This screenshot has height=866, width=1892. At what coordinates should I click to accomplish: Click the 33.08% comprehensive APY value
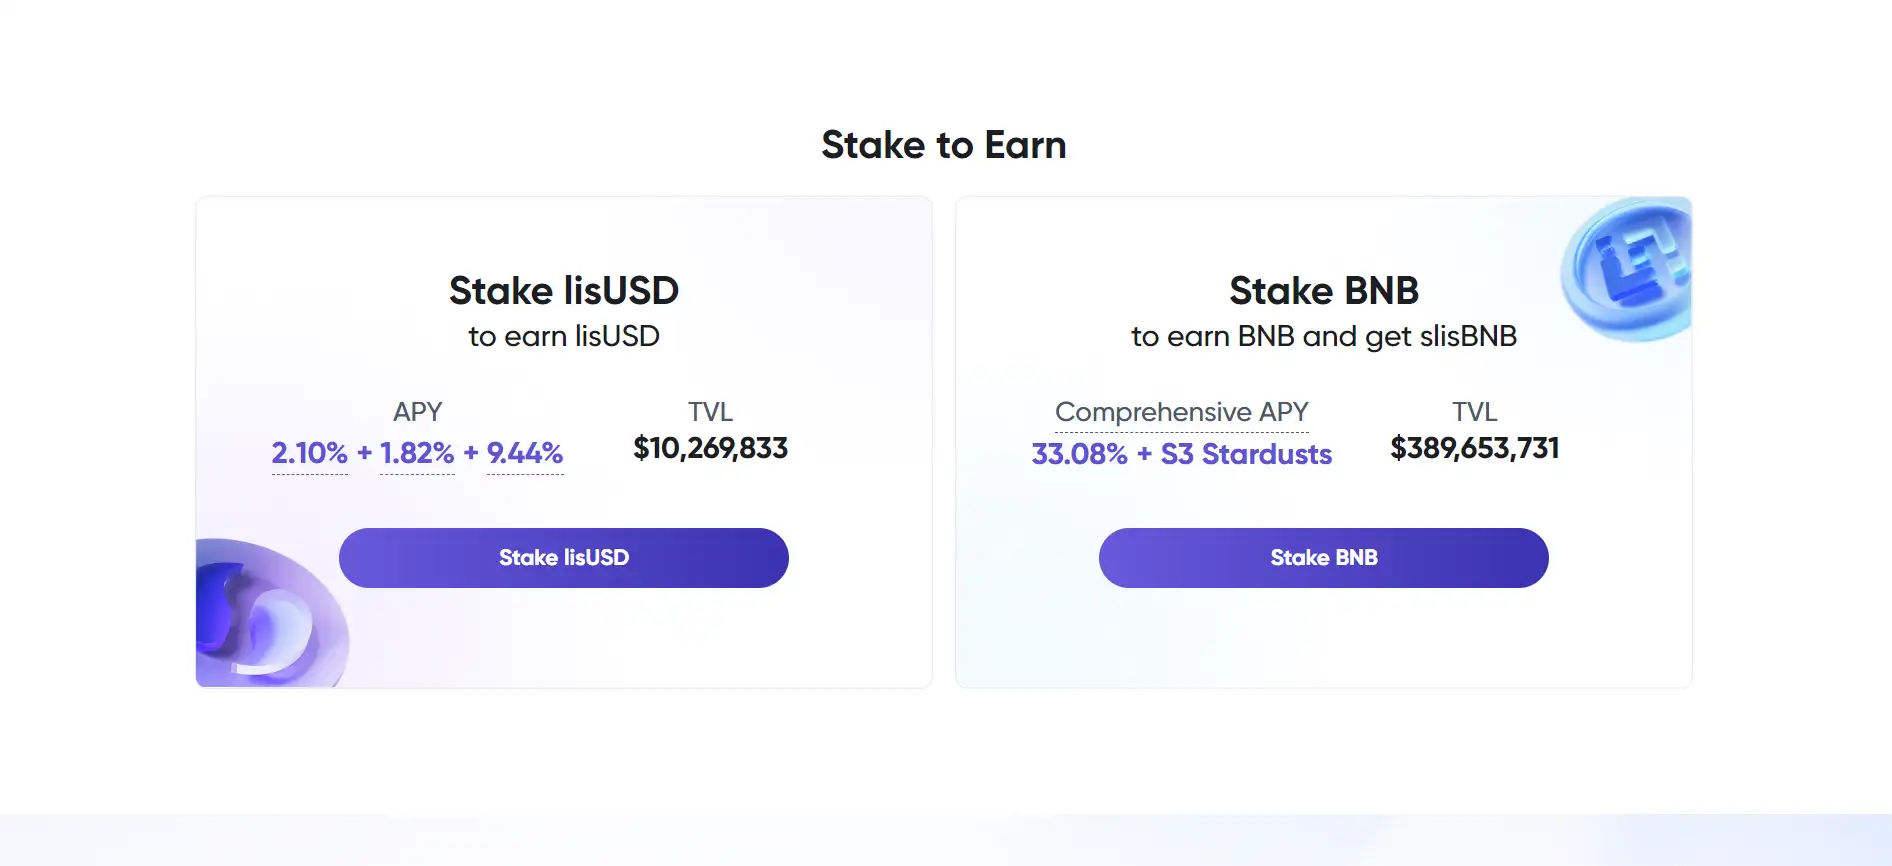coord(1079,454)
